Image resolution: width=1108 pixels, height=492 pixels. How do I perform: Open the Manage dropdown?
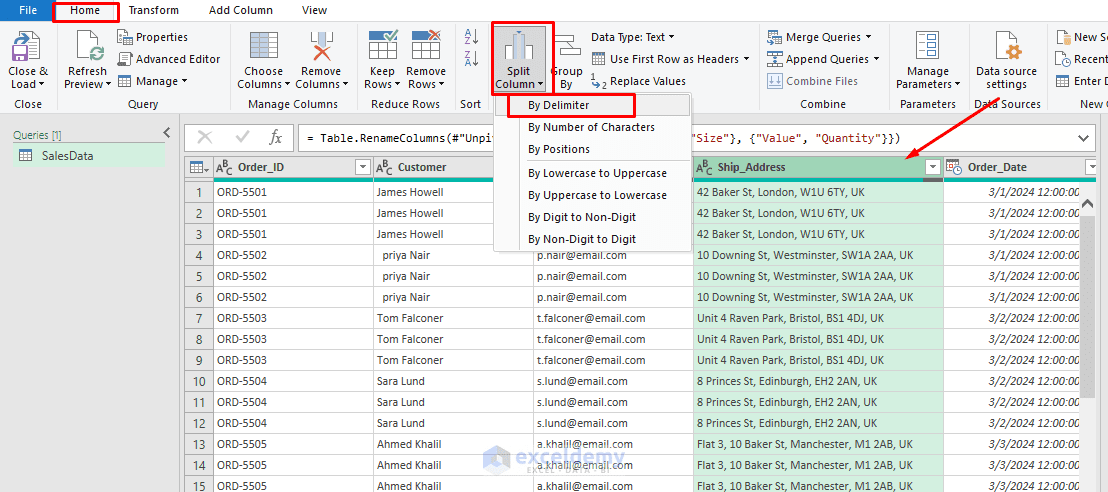(x=153, y=81)
